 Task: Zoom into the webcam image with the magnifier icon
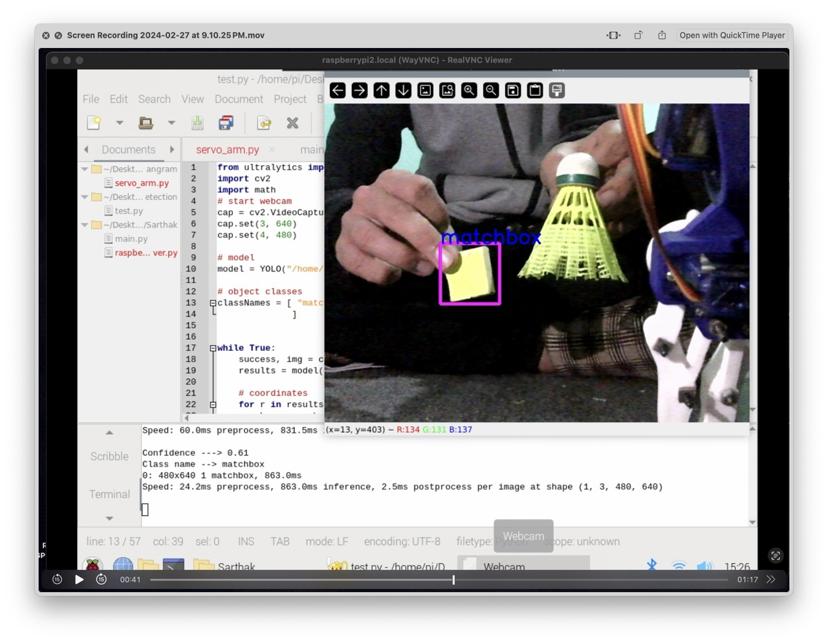pyautogui.click(x=469, y=91)
